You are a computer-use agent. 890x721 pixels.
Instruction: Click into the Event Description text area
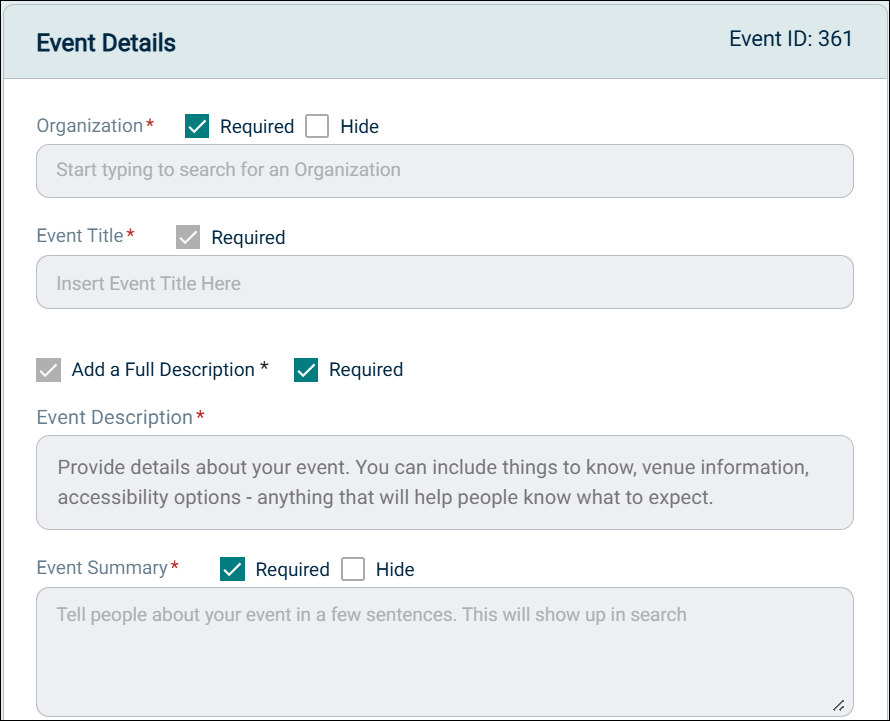tap(444, 482)
